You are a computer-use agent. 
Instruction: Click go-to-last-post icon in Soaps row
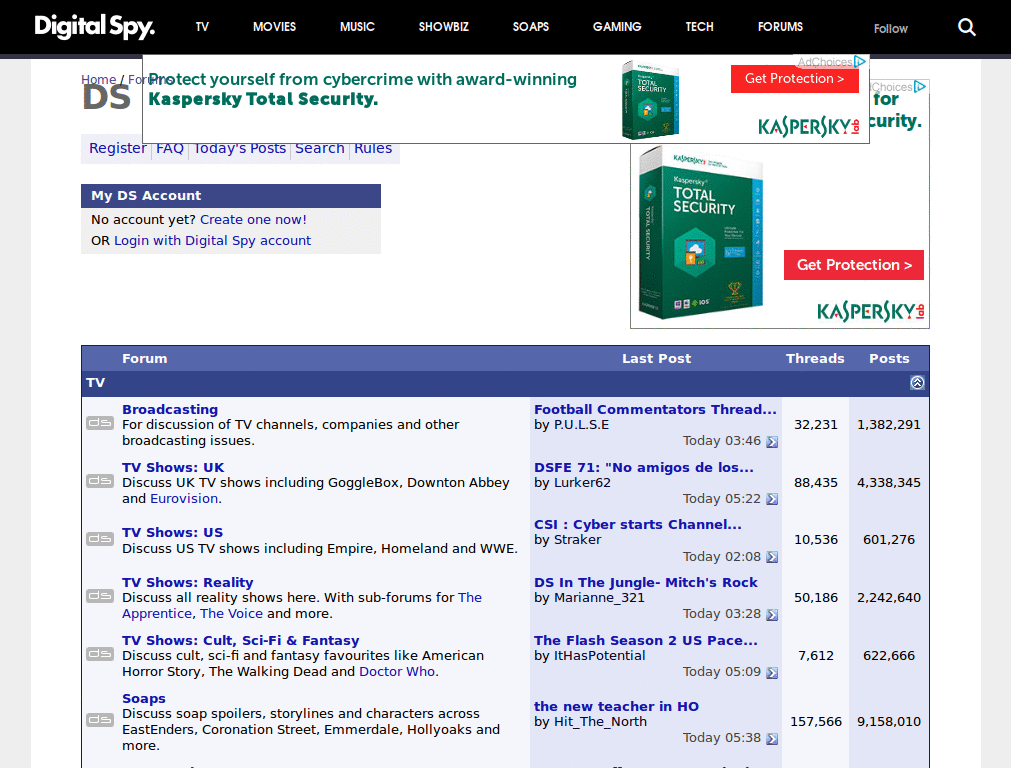[x=772, y=739]
